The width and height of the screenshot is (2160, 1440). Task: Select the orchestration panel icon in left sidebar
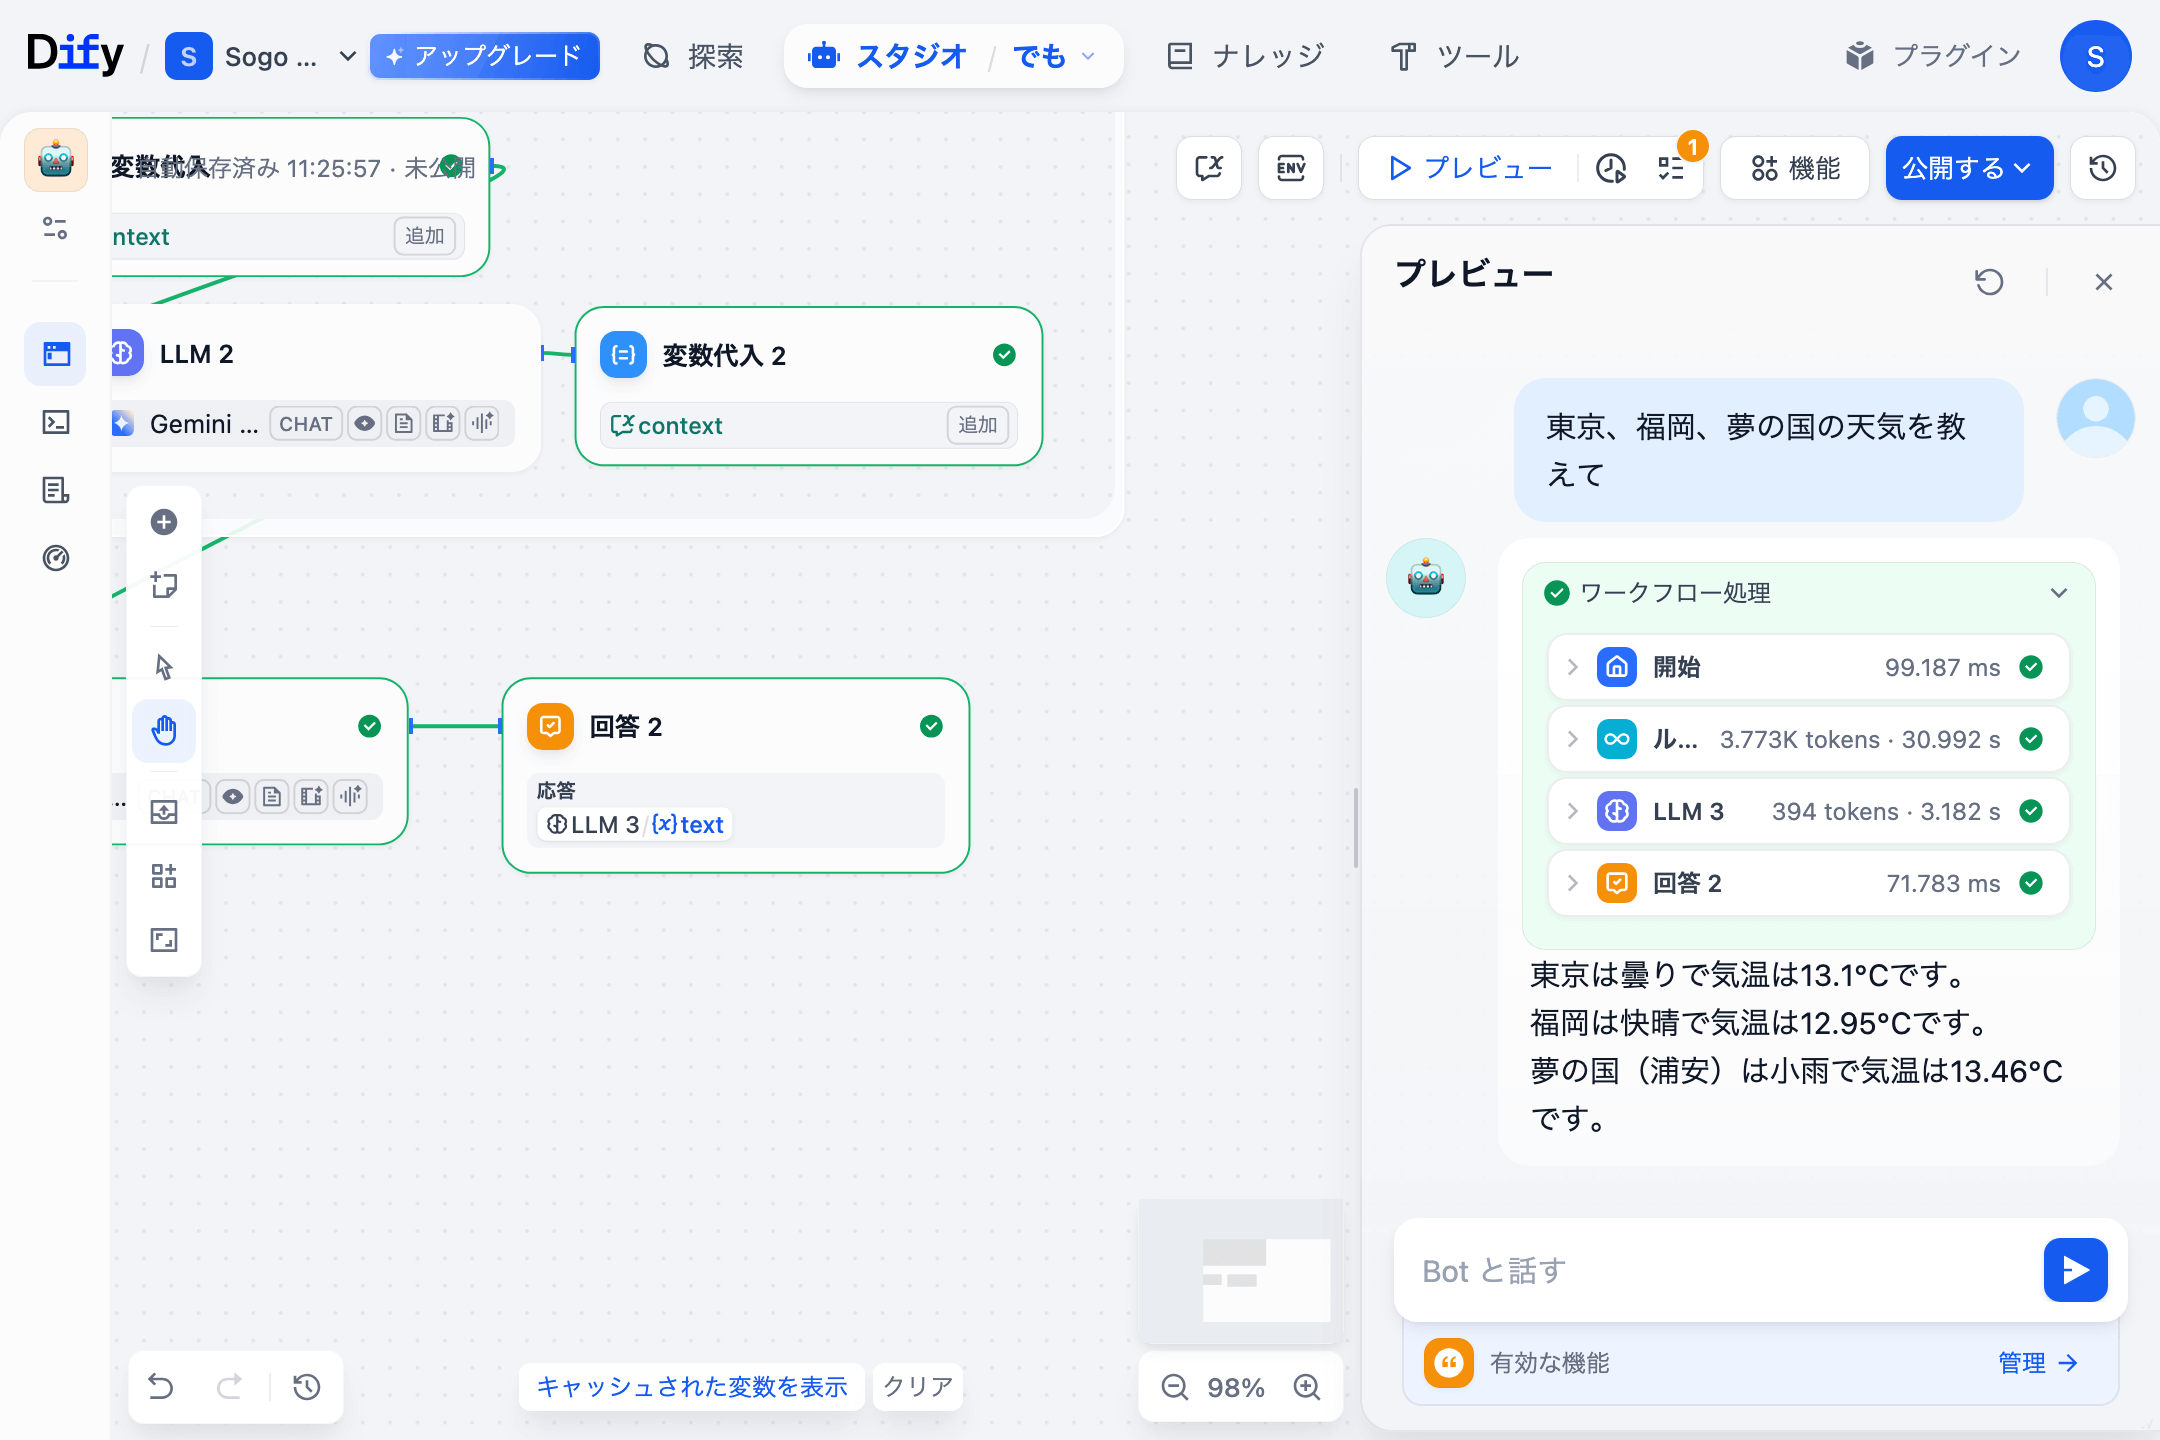55,354
